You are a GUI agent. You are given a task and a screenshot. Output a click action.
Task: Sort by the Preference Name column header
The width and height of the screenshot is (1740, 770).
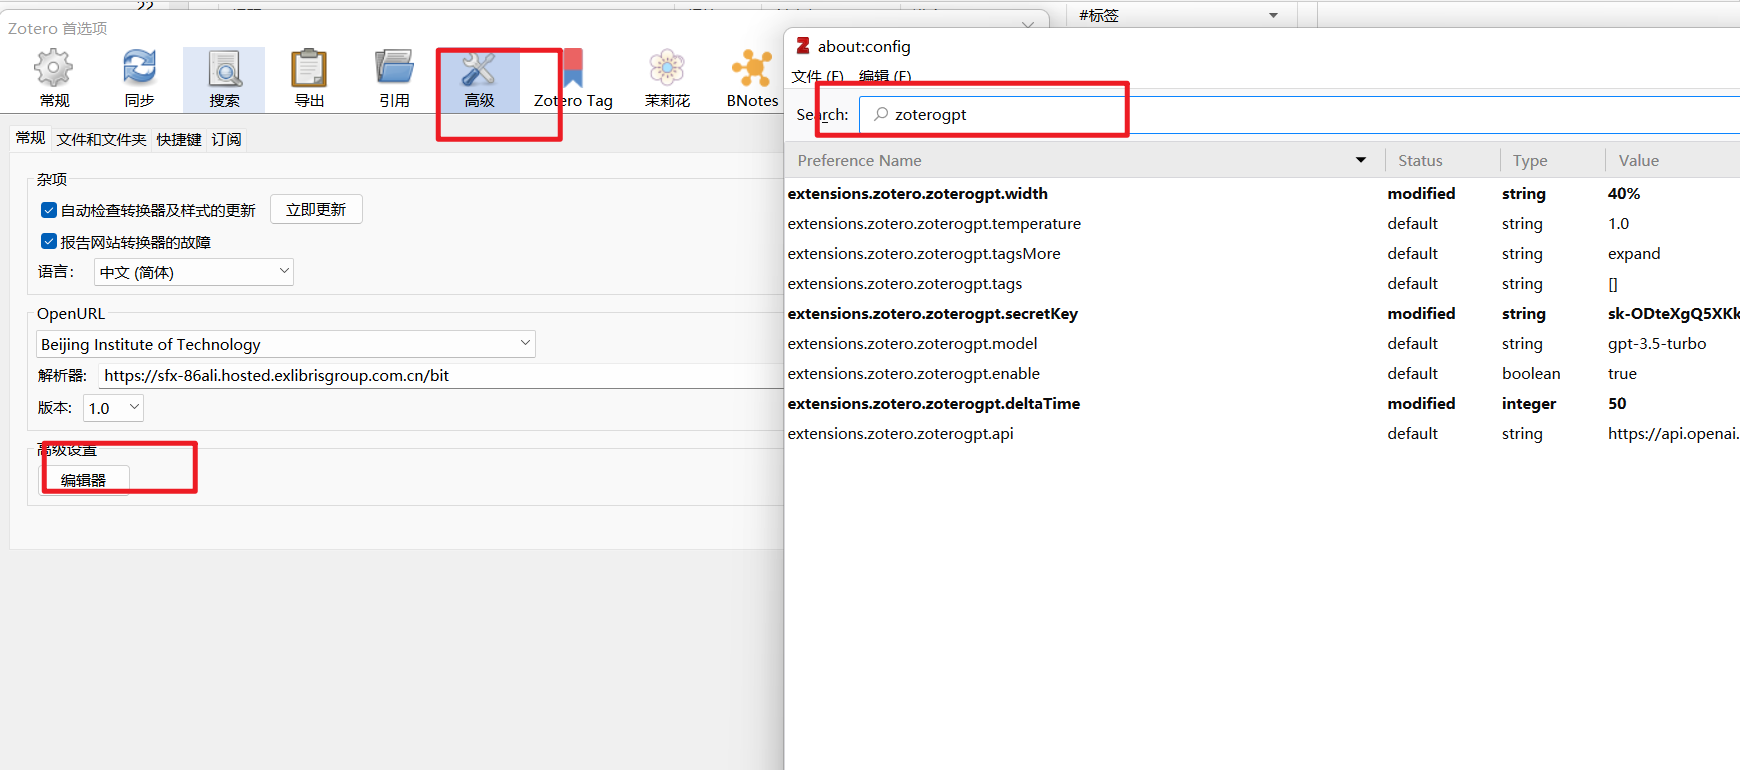tap(1085, 160)
